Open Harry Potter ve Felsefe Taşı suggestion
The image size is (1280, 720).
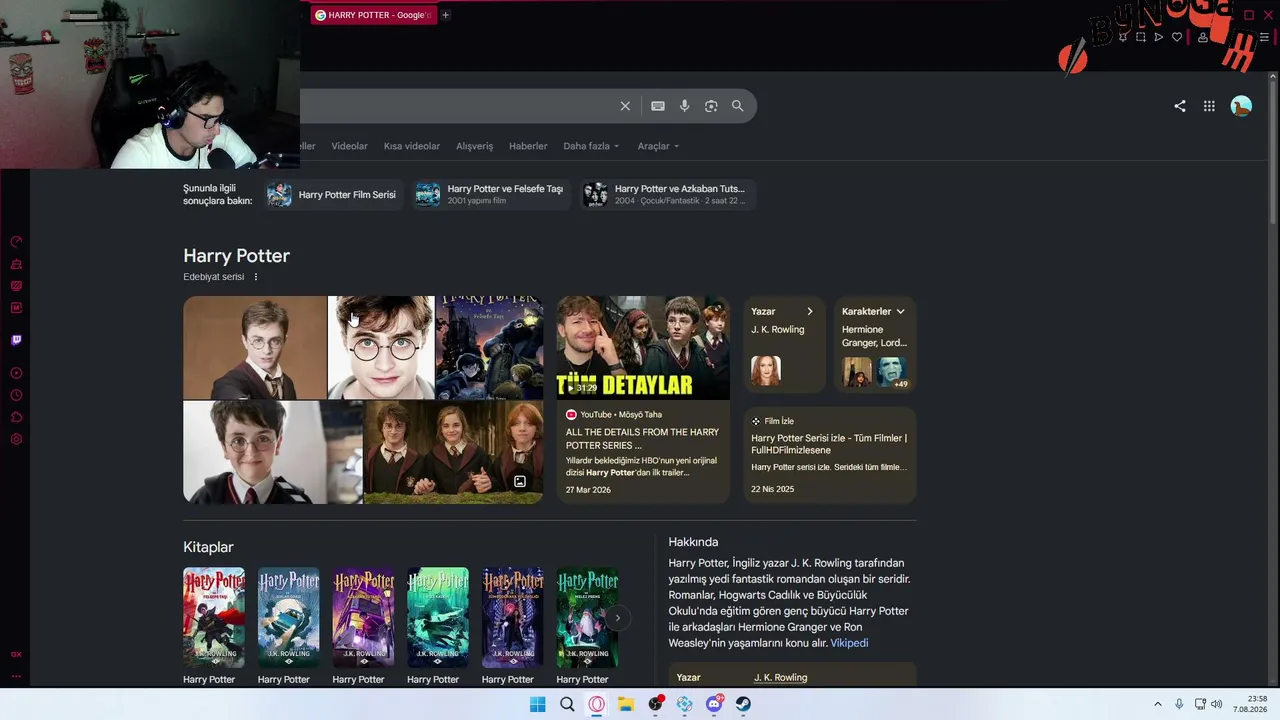tap(491, 194)
